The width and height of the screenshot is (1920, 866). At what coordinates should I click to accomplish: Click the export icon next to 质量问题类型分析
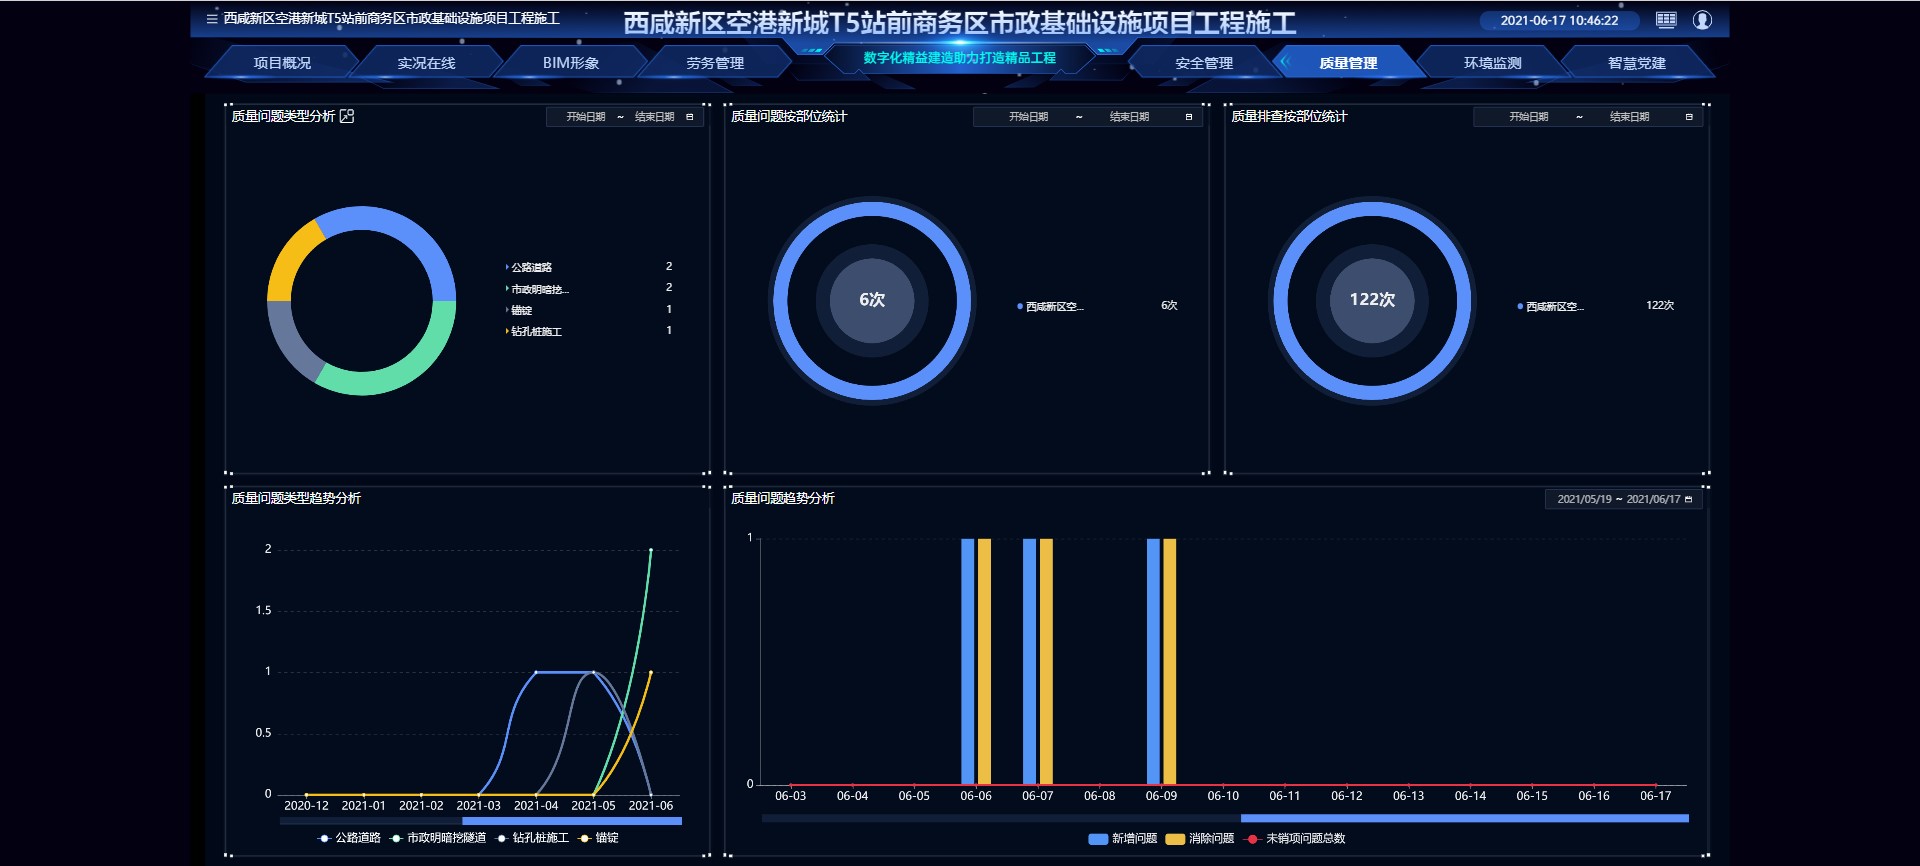pyautogui.click(x=347, y=116)
